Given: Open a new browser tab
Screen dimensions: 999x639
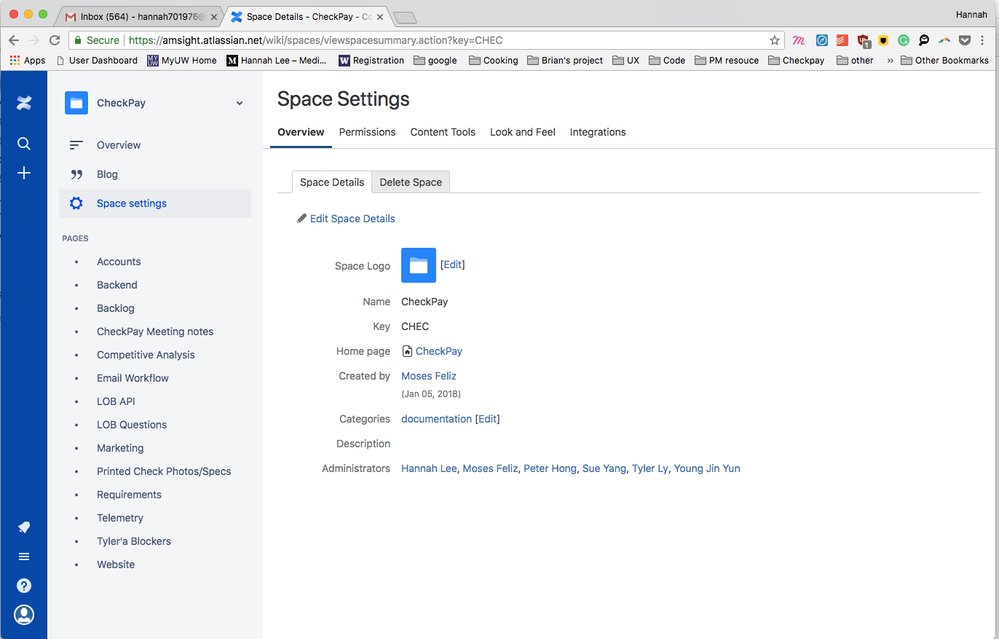Looking at the screenshot, I should click(x=405, y=18).
